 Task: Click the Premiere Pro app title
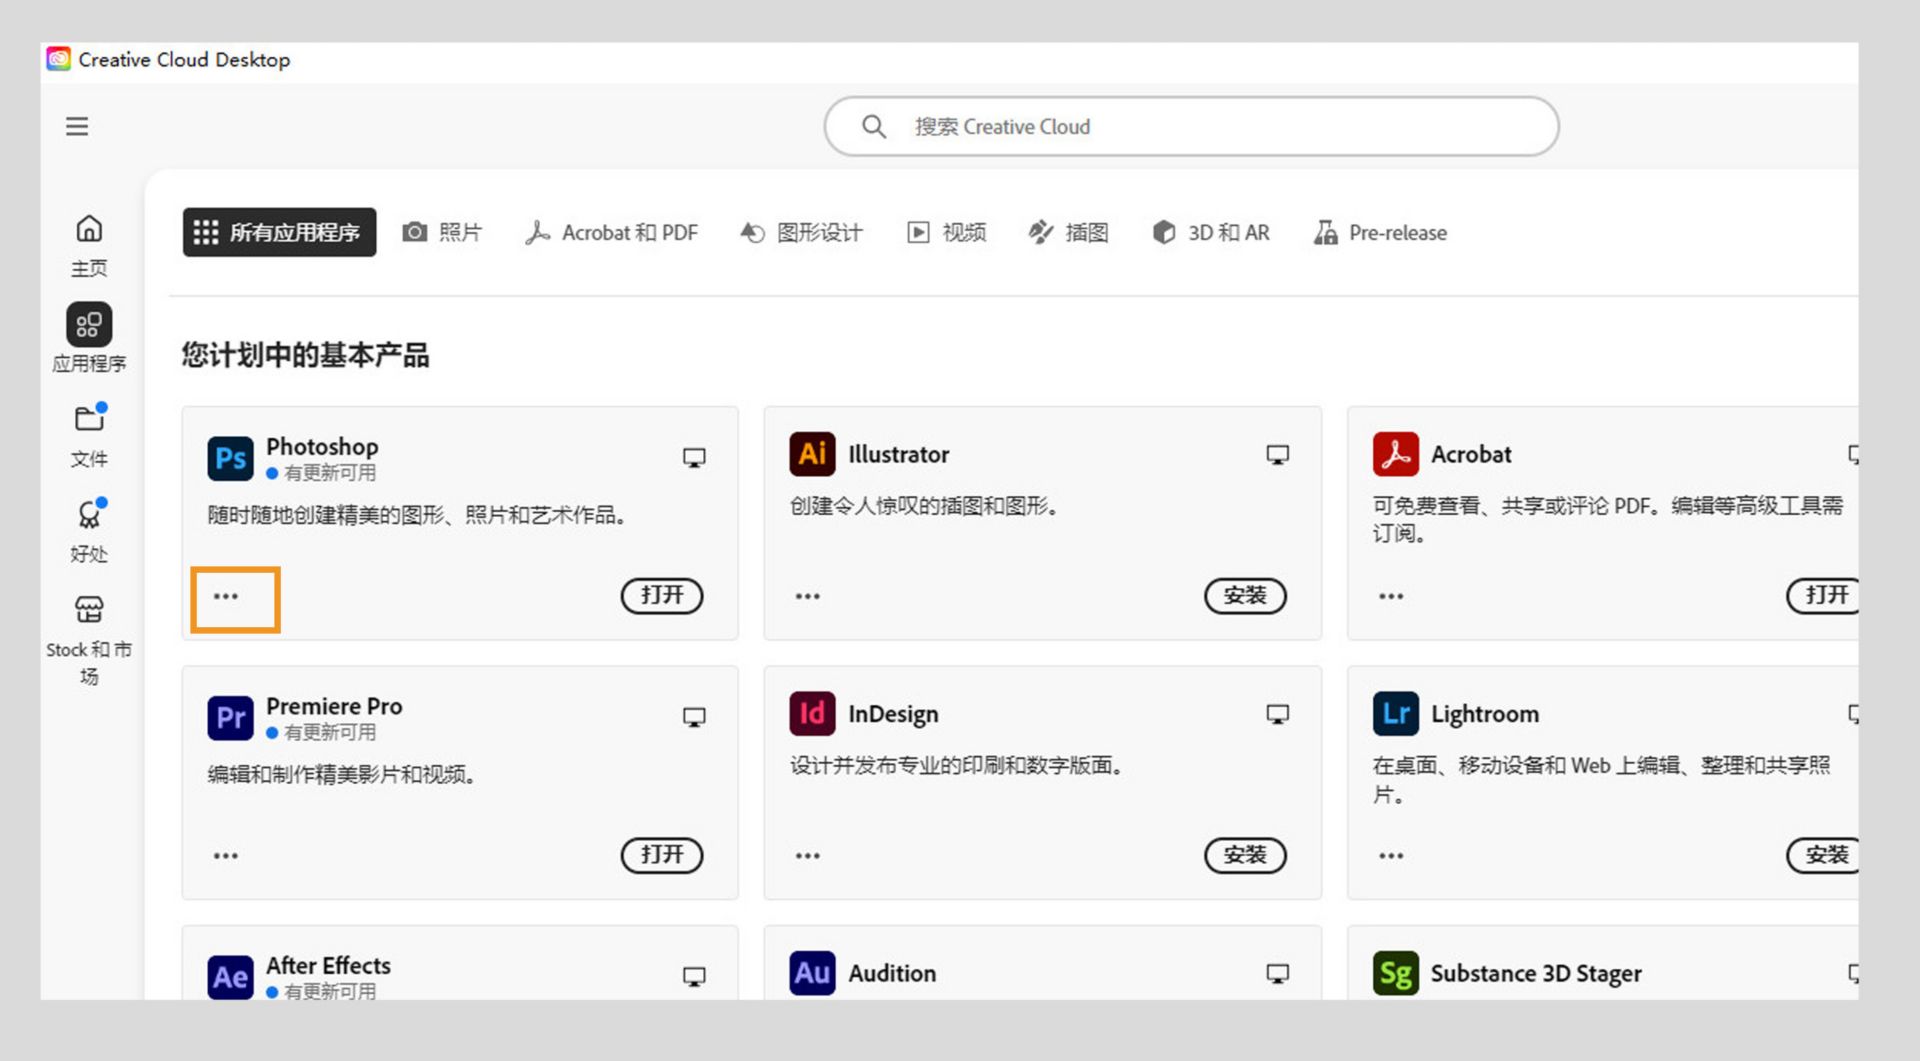[334, 706]
